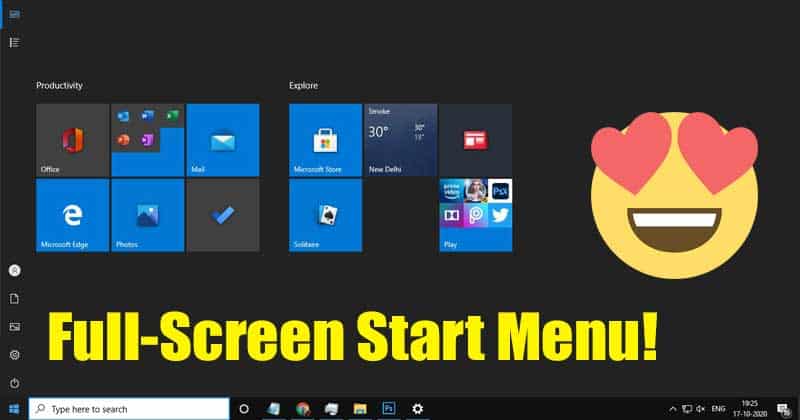Screen dimensions: 800x420
Task: Open Twitter in the Play folder
Action: 501,215
